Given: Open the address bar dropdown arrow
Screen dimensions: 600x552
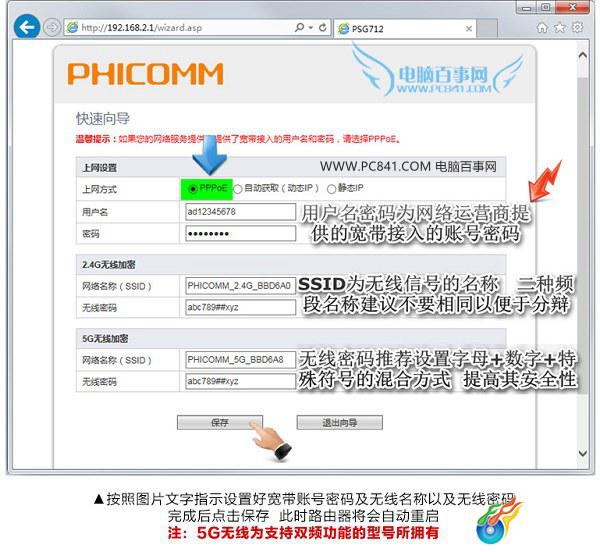Looking at the screenshot, I should click(x=311, y=28).
